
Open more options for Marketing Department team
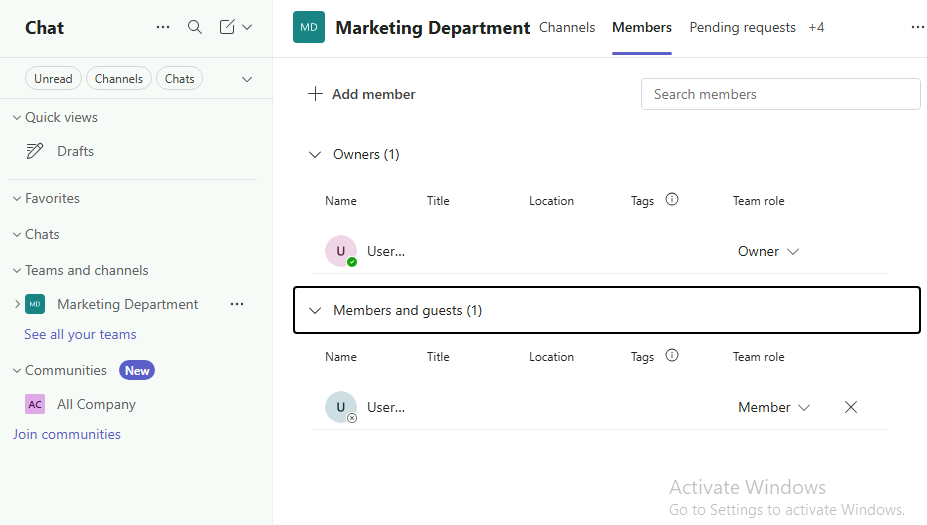[x=237, y=304]
